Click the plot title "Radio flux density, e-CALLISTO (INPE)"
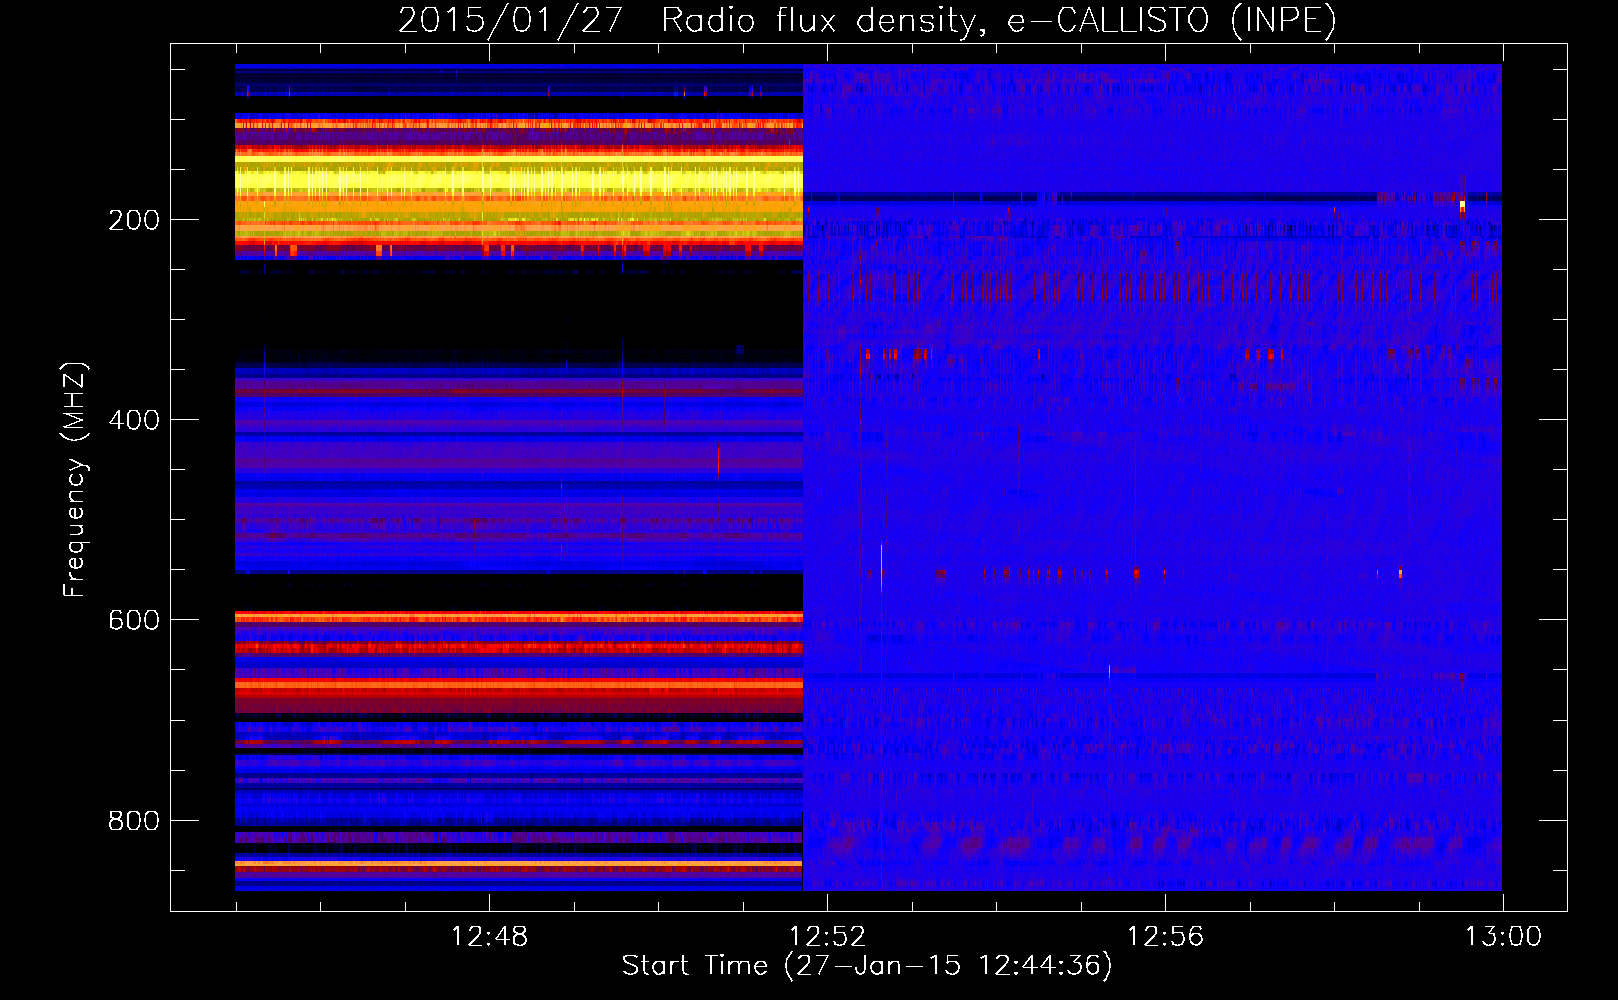This screenshot has width=1618, height=1000. 998,21
